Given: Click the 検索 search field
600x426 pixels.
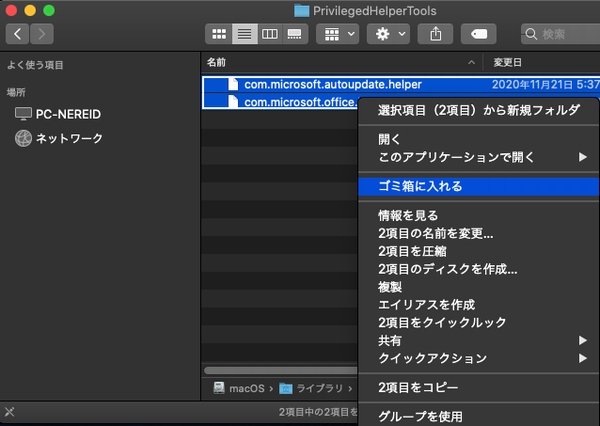Looking at the screenshot, I should click(x=560, y=34).
